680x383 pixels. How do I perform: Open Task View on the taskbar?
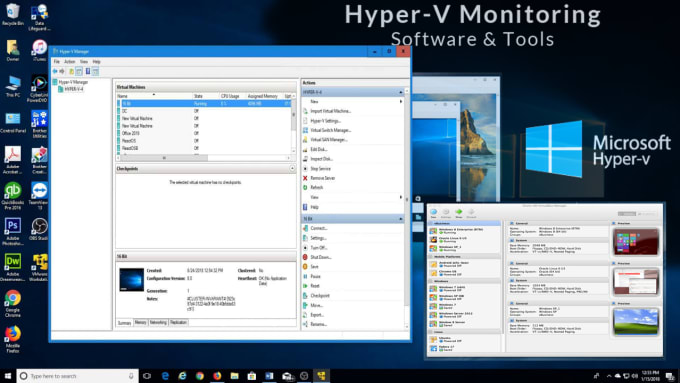pos(147,376)
